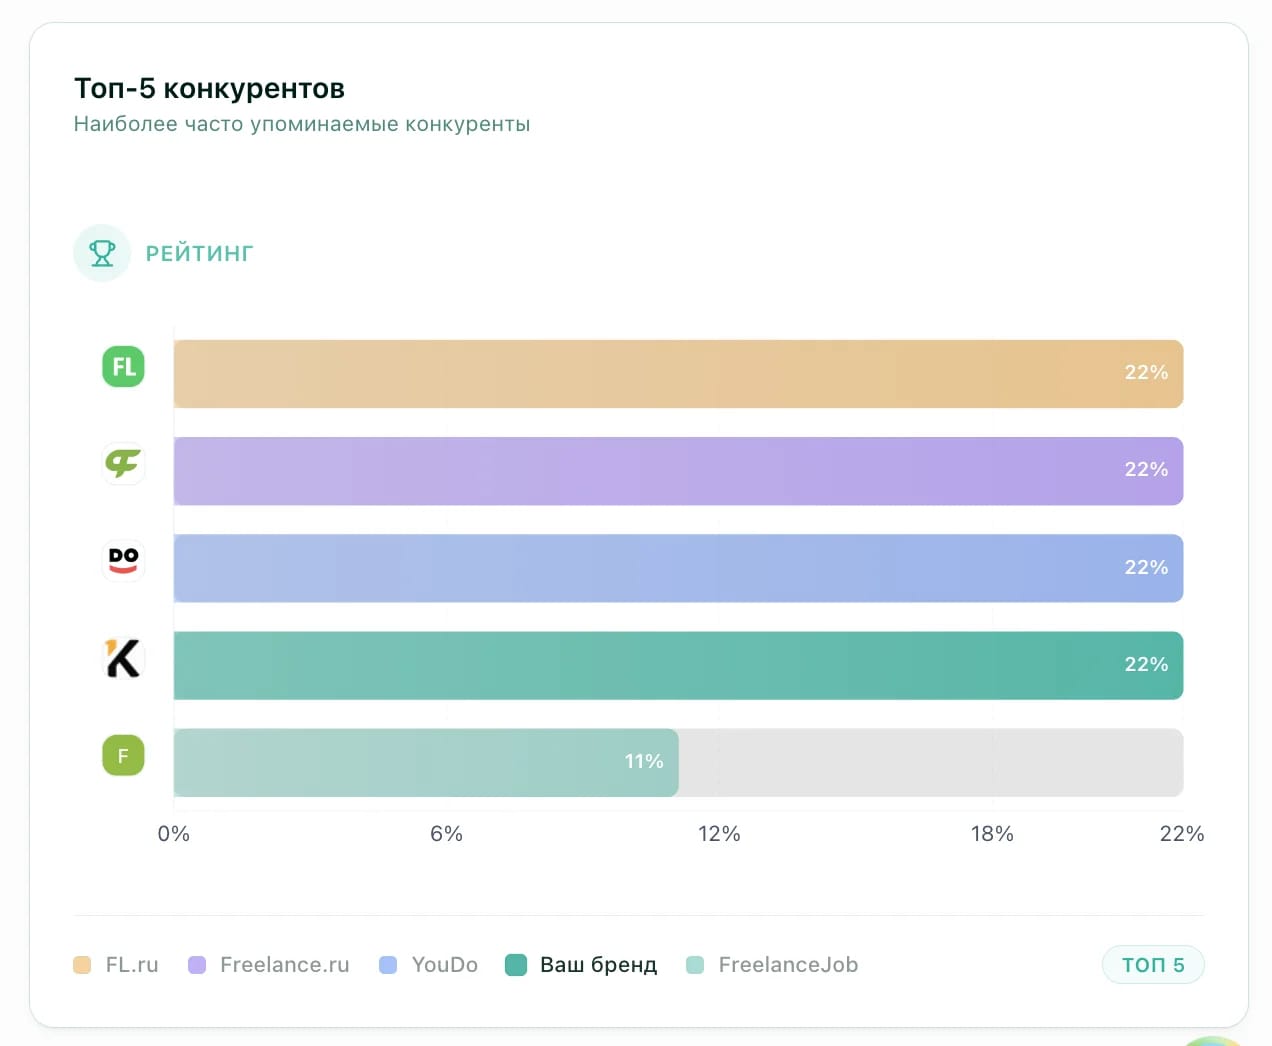This screenshot has height=1046, width=1272.
Task: Toggle the FL.ru series in the legend
Action: (116, 964)
